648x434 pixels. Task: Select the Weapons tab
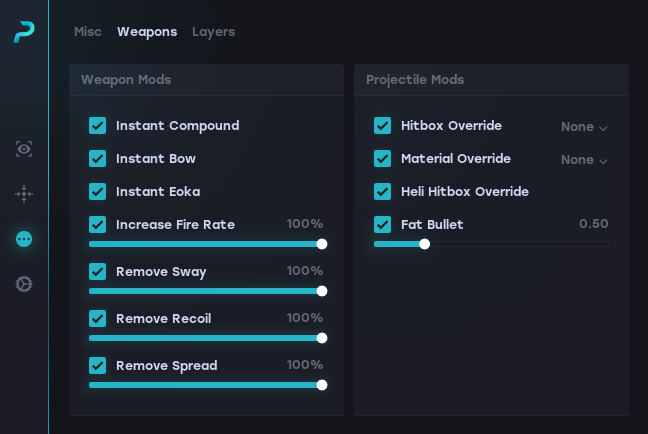pos(147,32)
